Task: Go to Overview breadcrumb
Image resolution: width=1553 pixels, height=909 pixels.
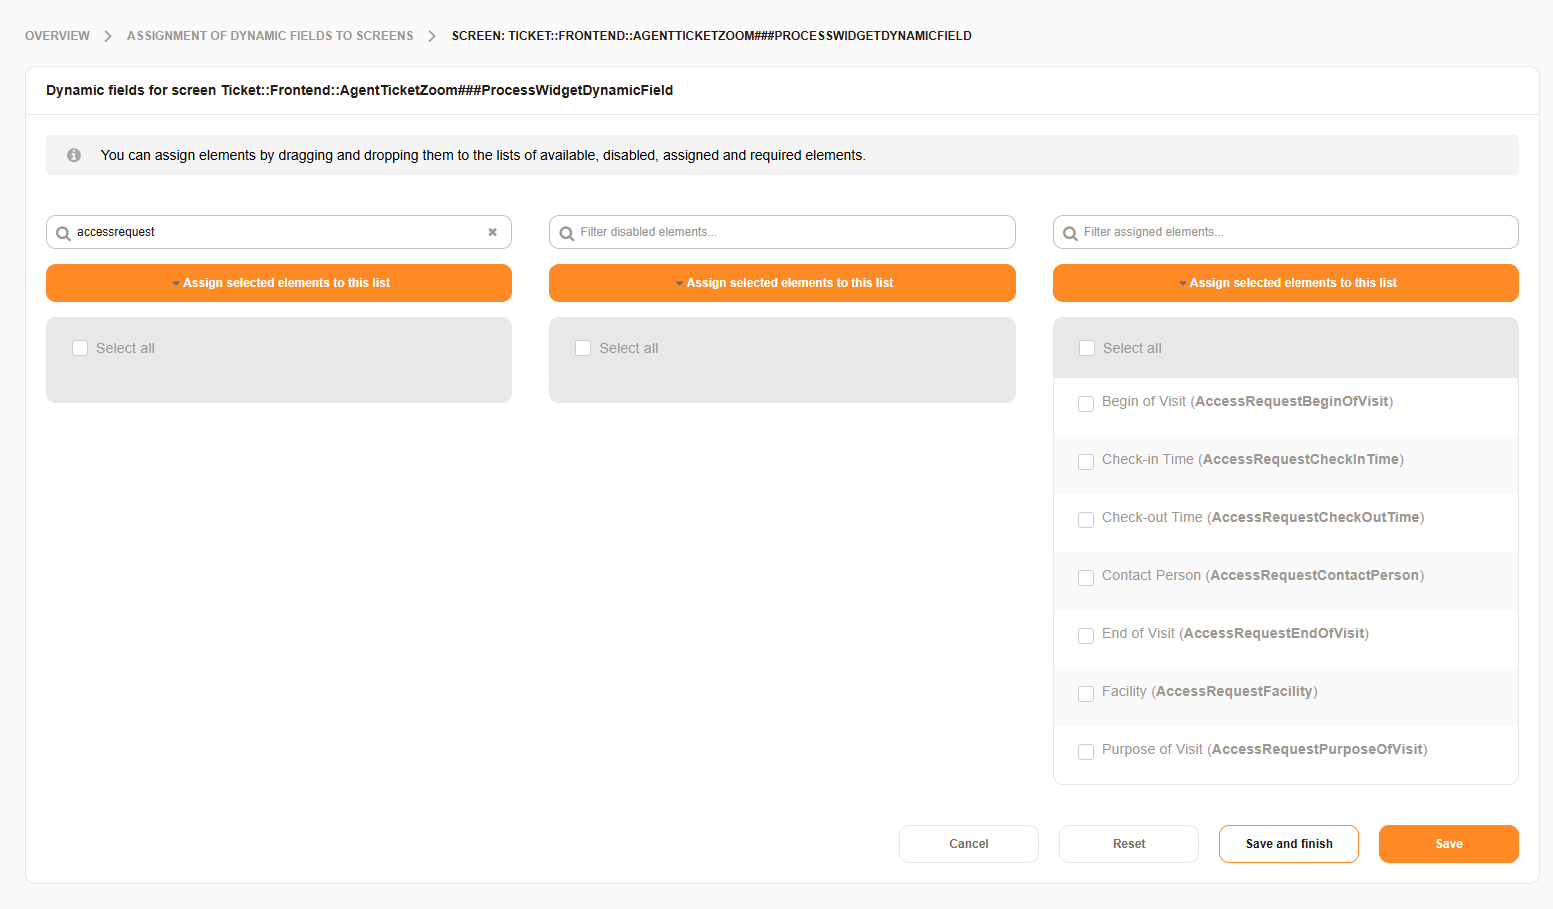Action: click(57, 36)
